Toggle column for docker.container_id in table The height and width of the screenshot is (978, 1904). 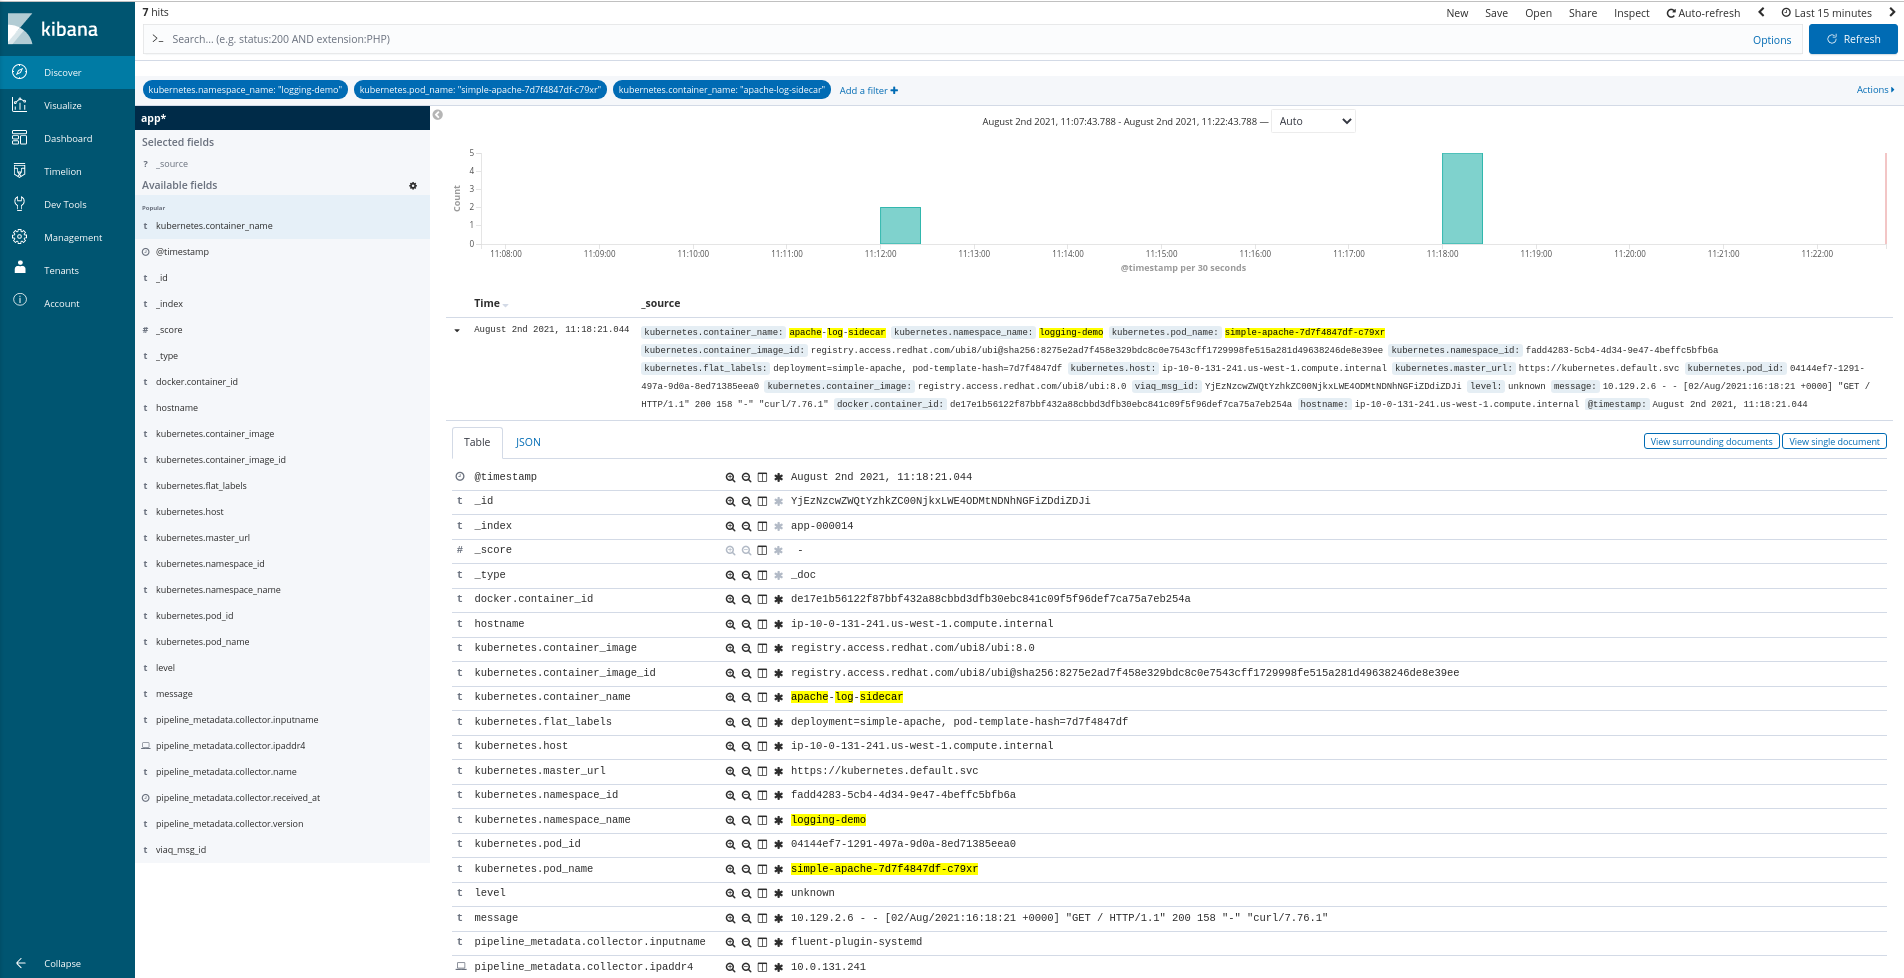pos(762,599)
